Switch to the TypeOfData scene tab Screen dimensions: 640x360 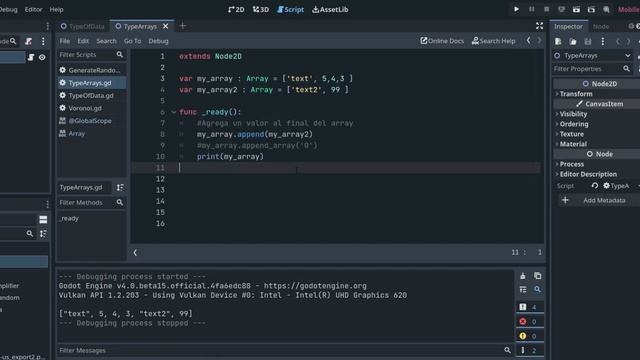pos(83,27)
